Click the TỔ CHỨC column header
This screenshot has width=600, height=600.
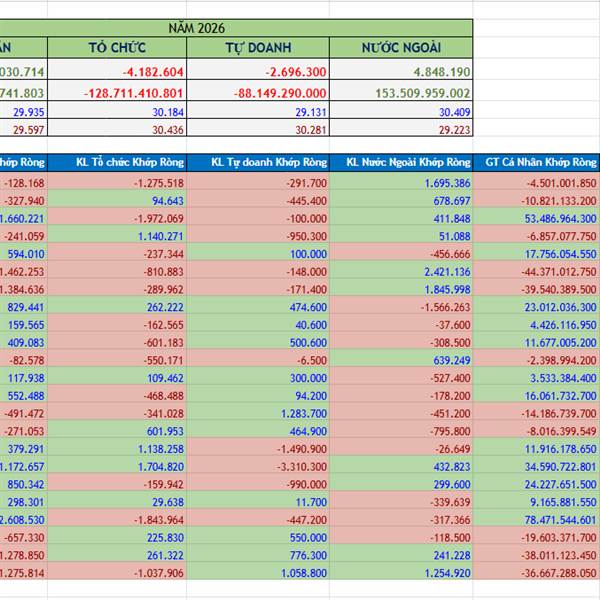pyautogui.click(x=117, y=48)
